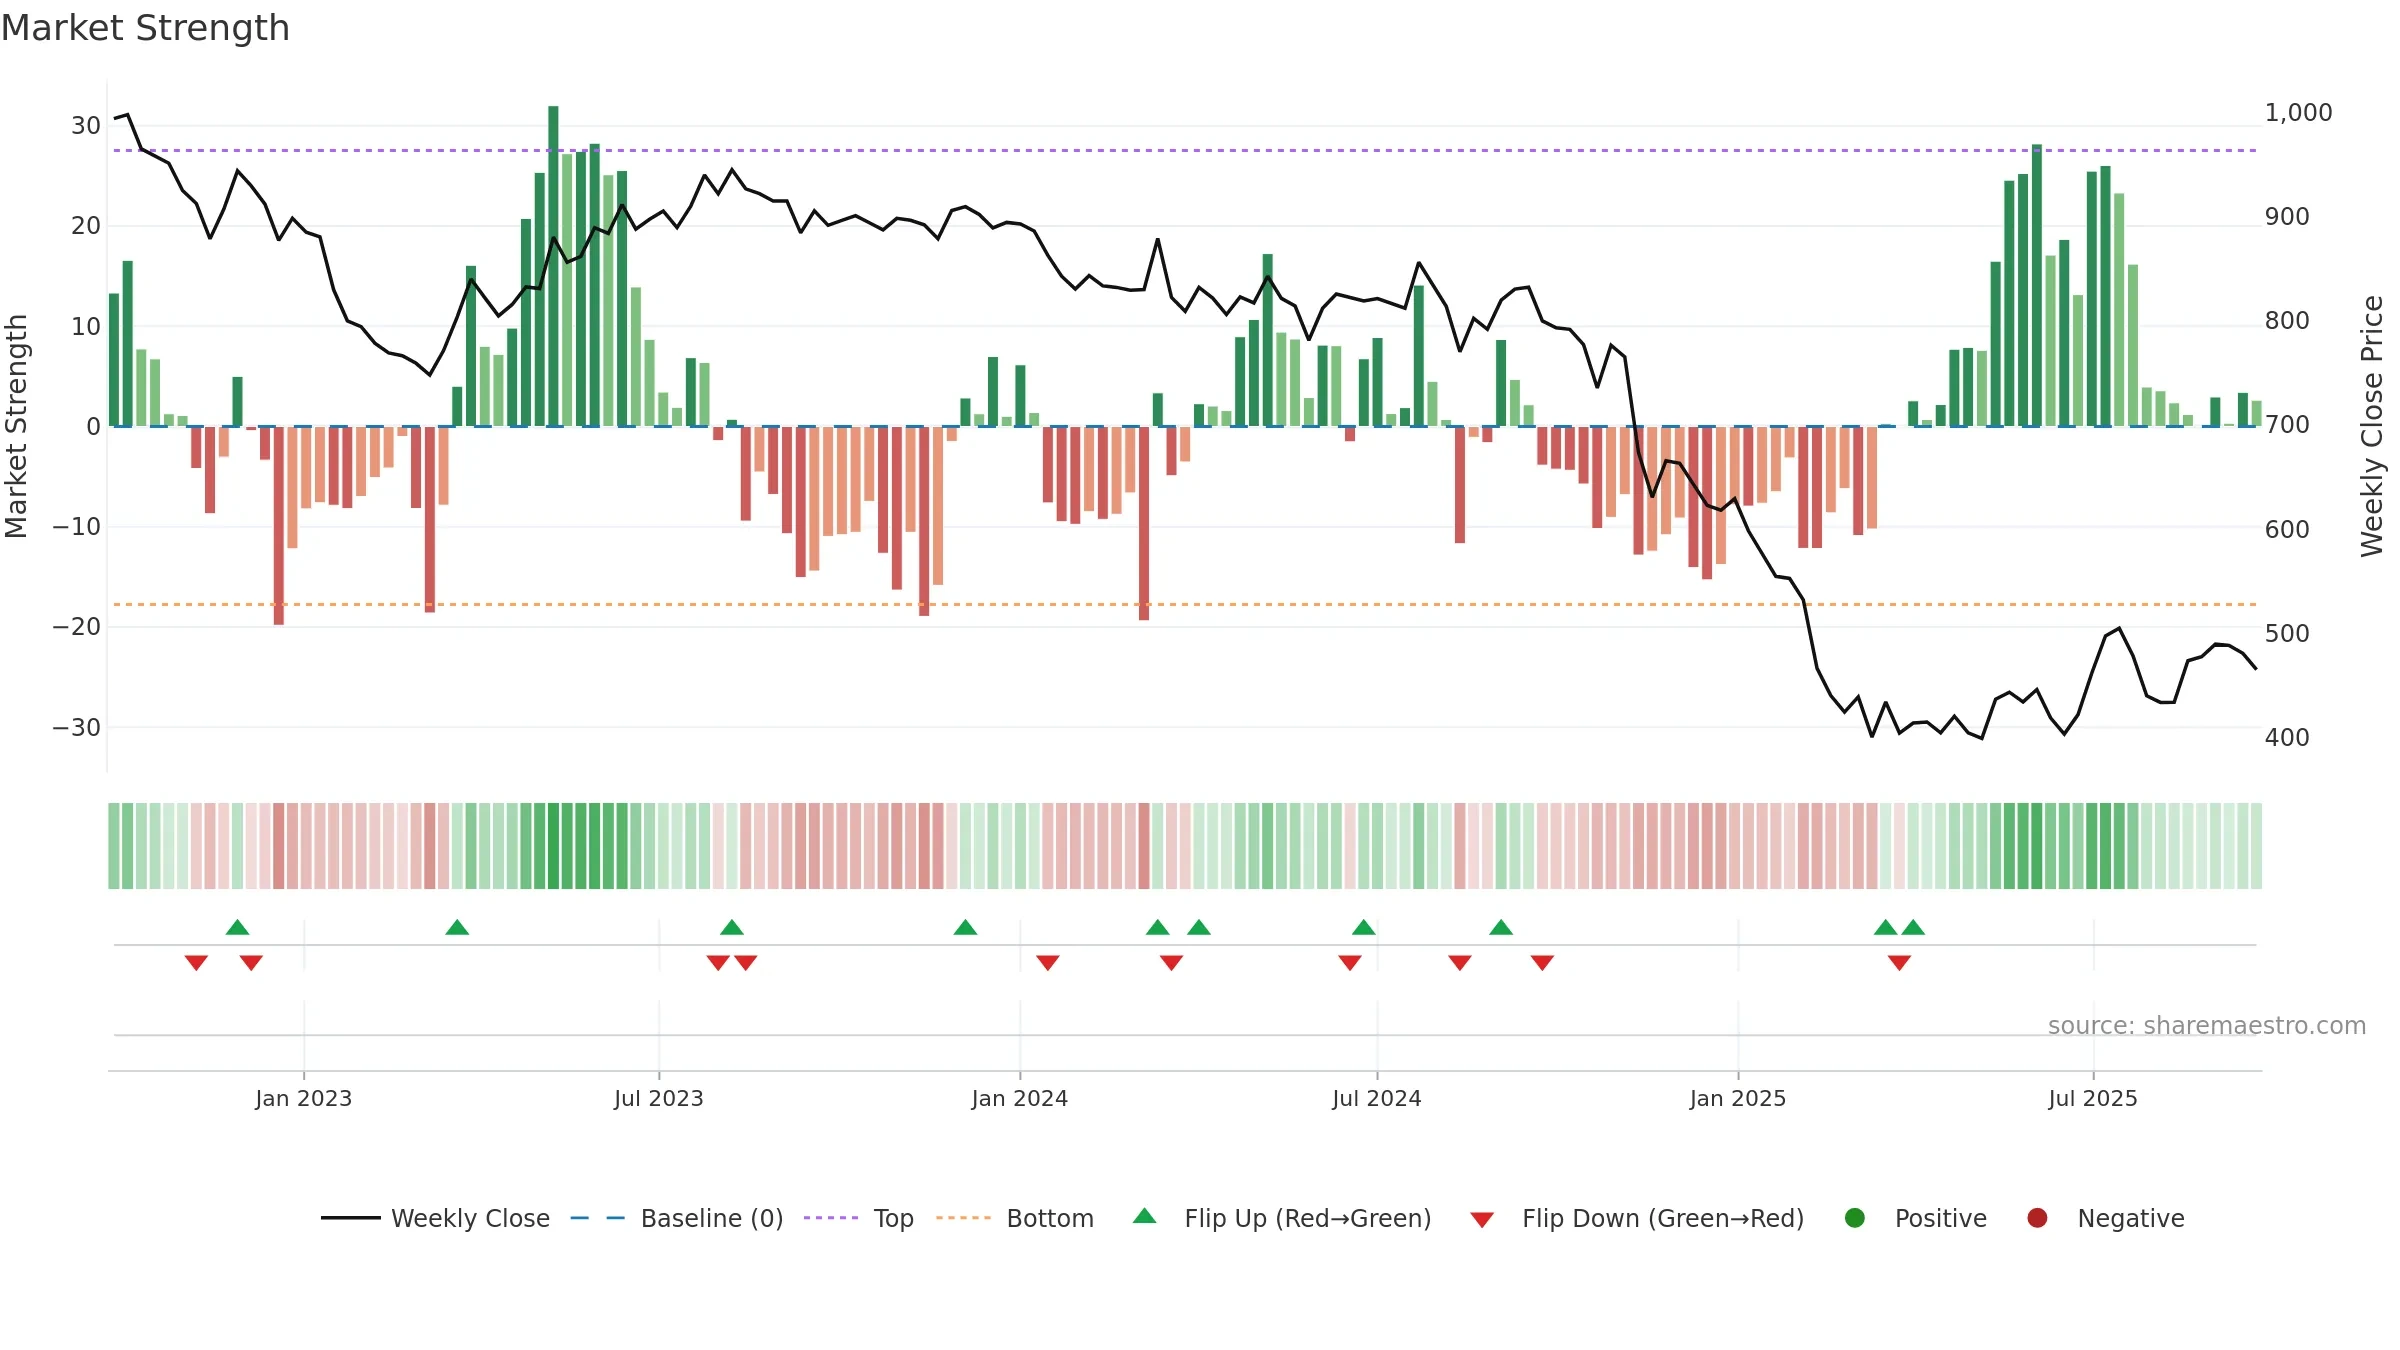
Task: Click the −20 tick on the left axis
Action: 77,627
